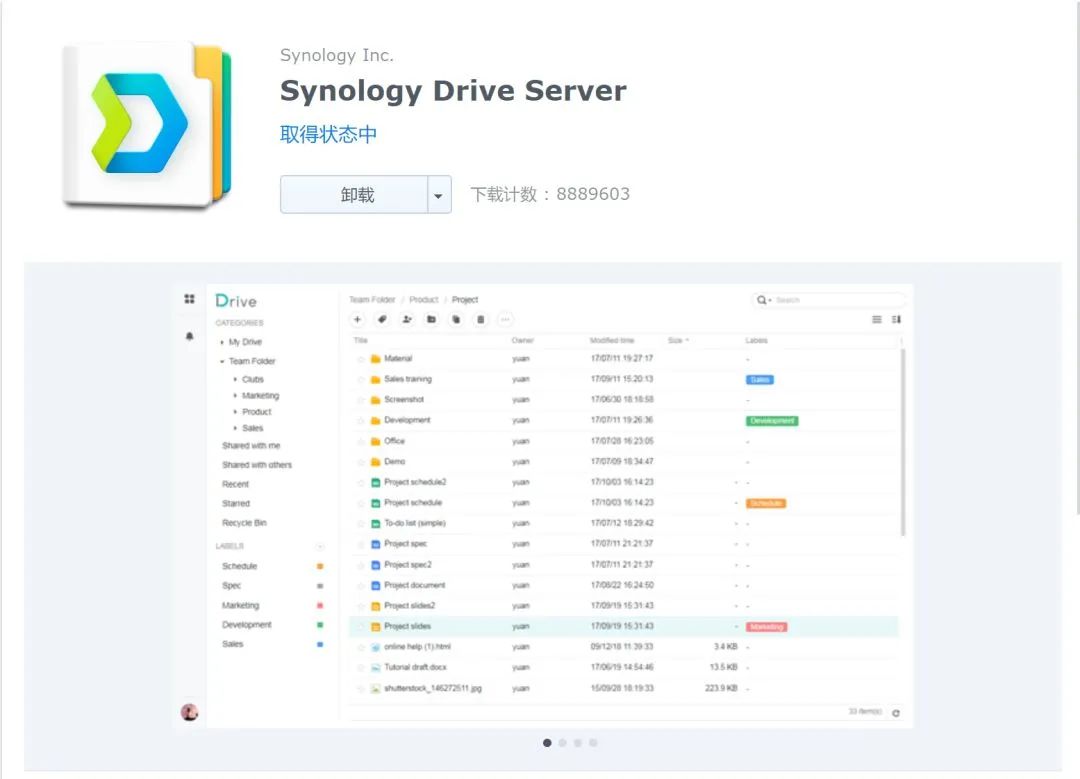The image size is (1080, 779).
Task: Click the Synology Inc. publisher name
Action: click(337, 55)
